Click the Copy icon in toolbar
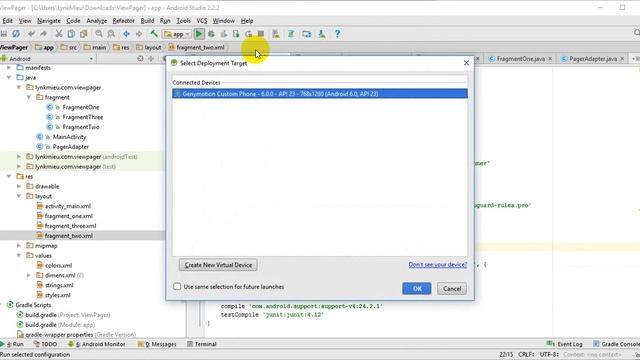This screenshot has height=360, width=640. coord(71,34)
